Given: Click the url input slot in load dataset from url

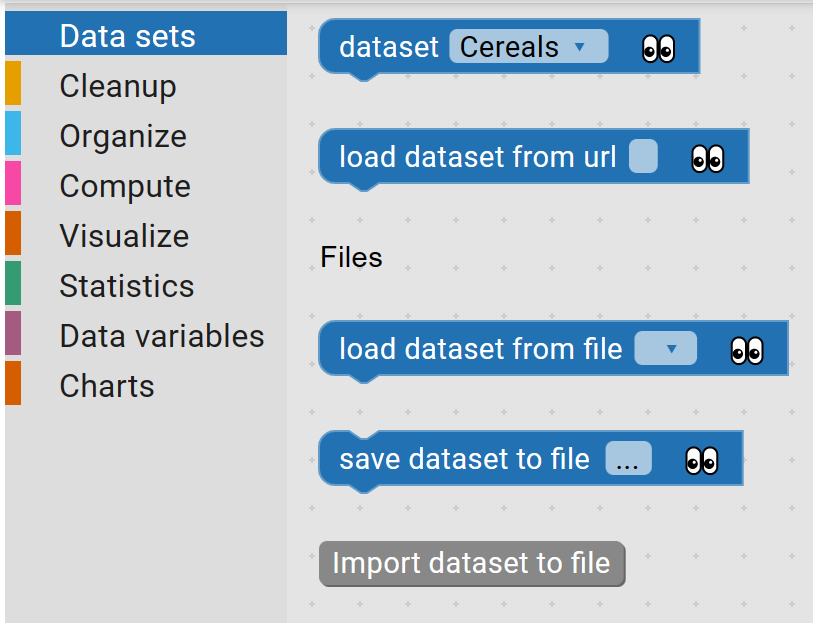Looking at the screenshot, I should (641, 156).
